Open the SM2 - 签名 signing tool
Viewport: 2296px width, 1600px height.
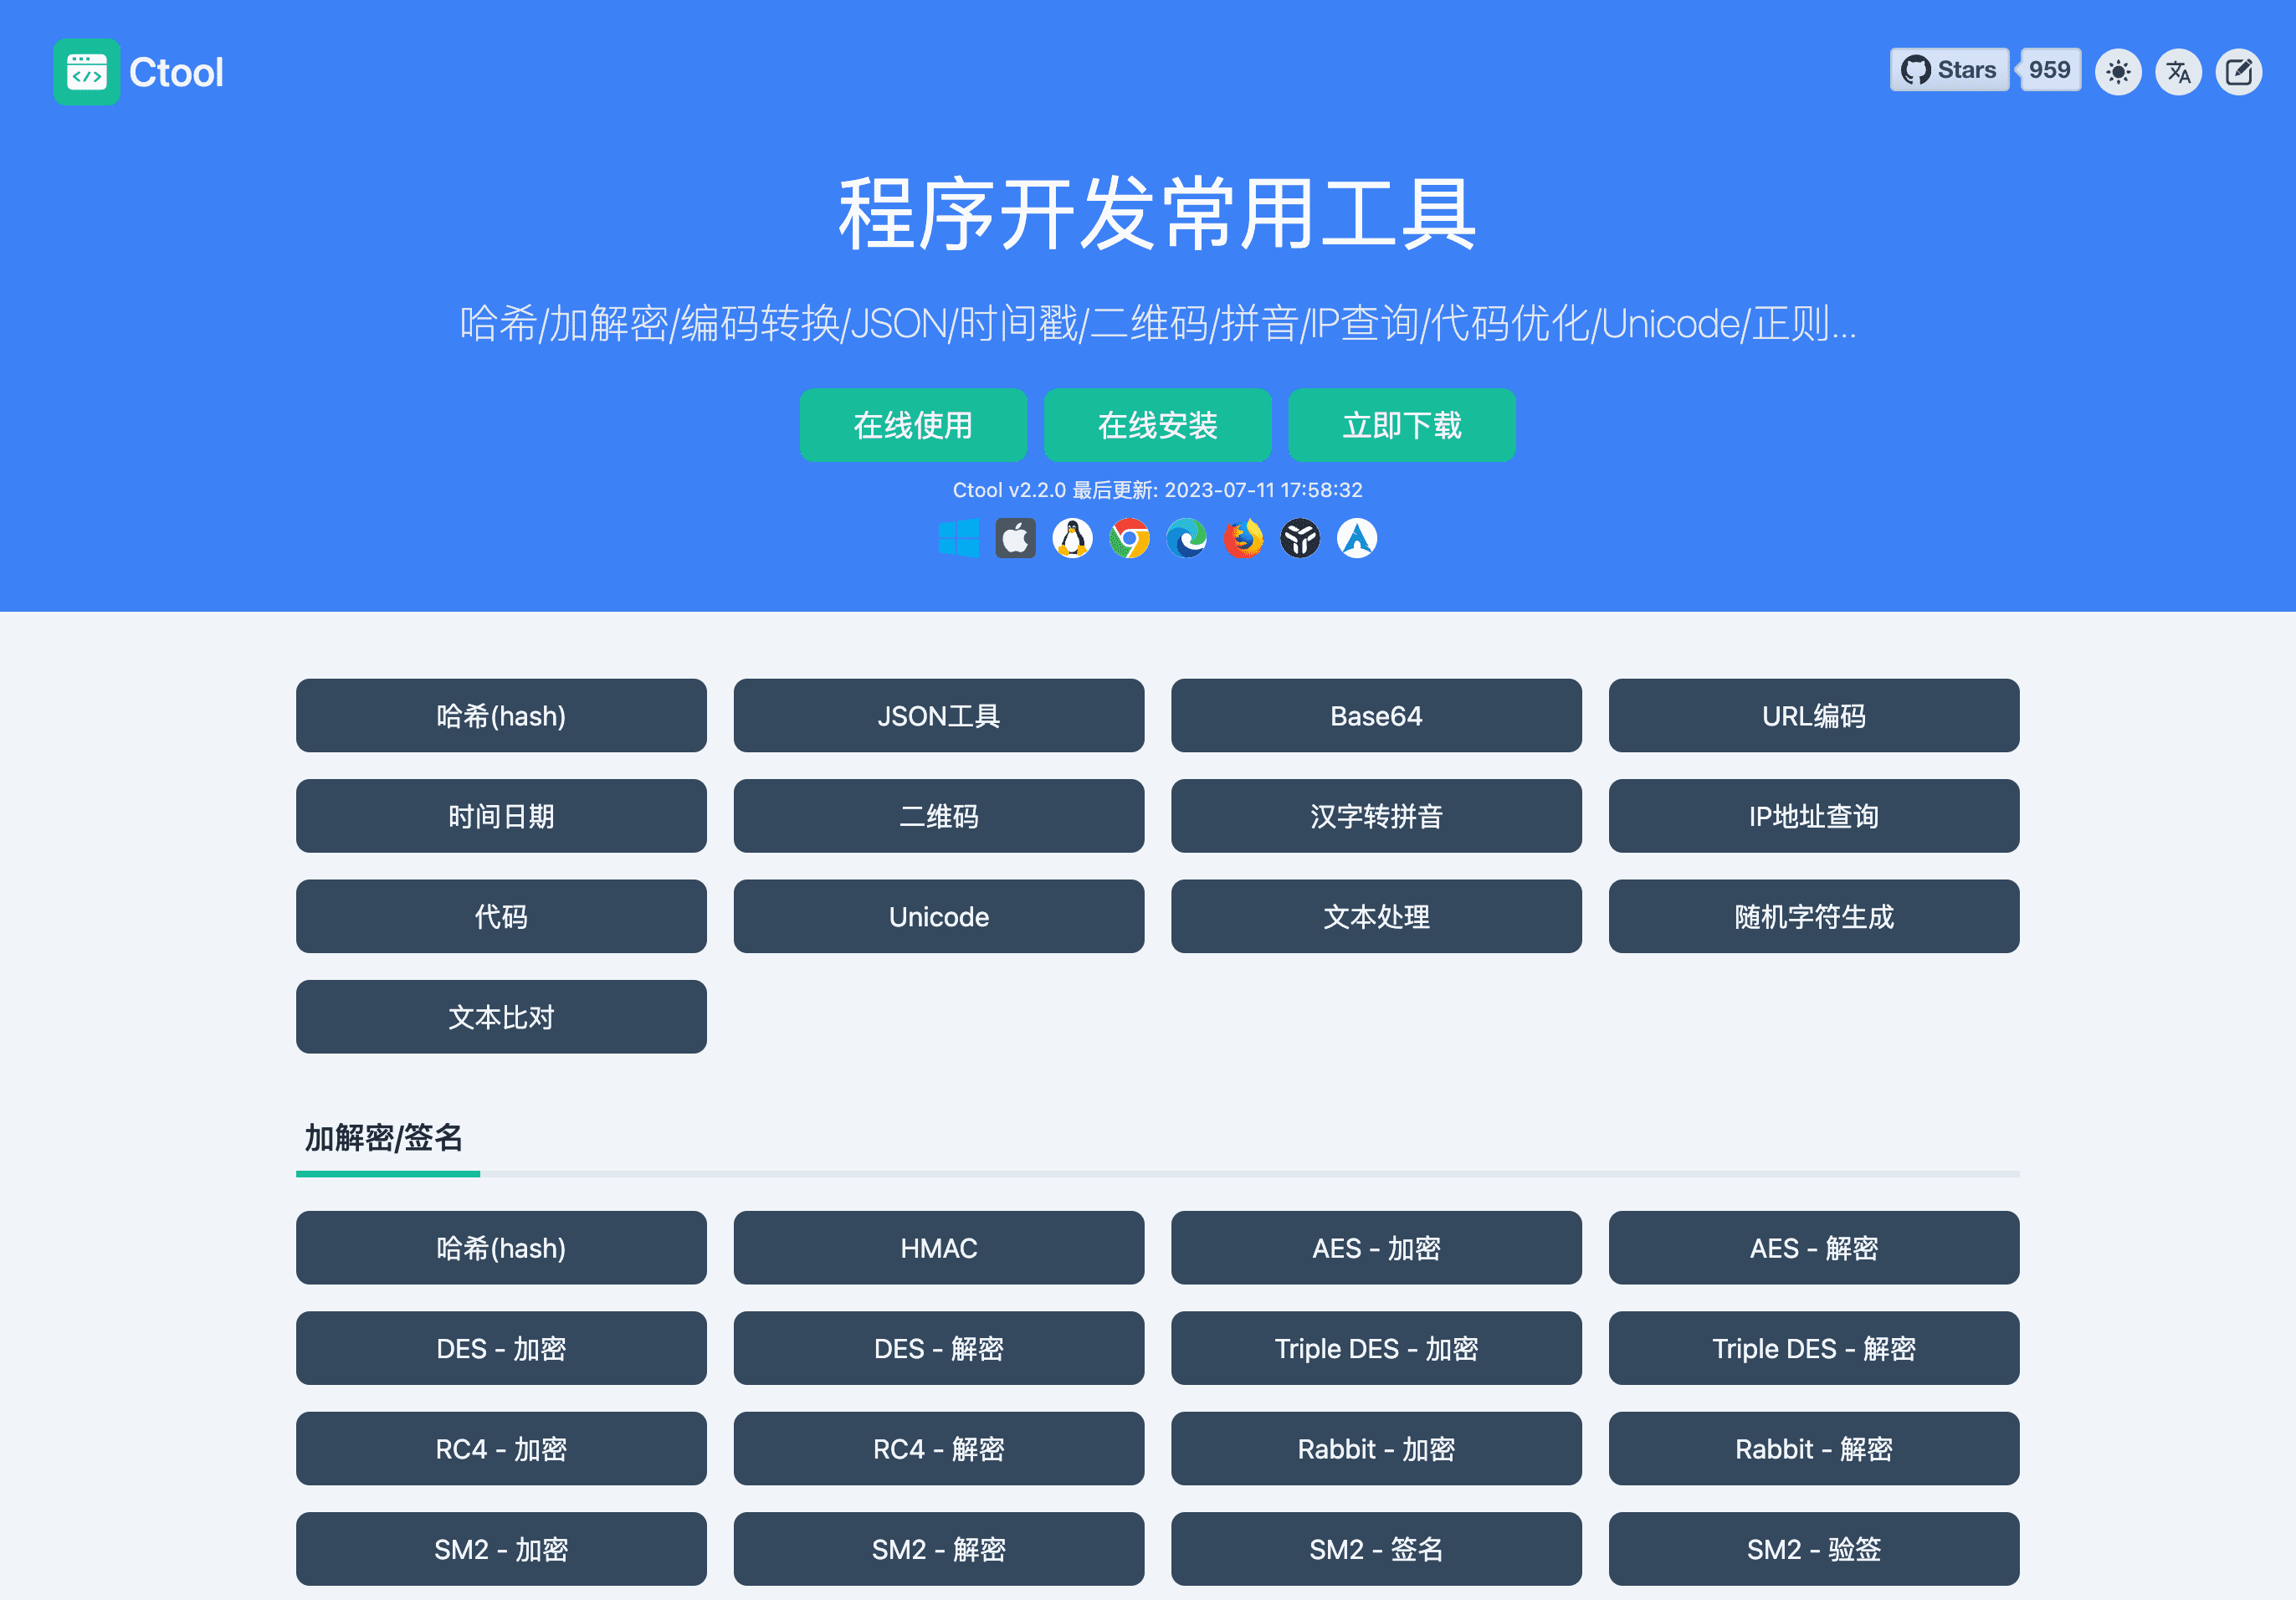(x=1376, y=1549)
